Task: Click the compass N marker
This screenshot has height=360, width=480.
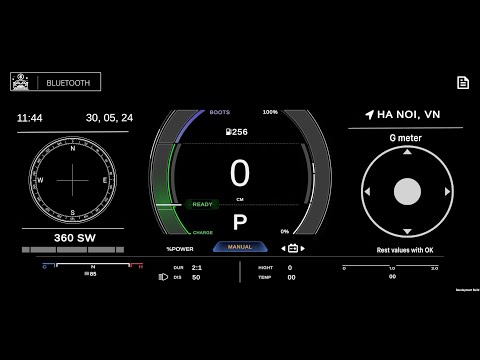Action: 73,149
